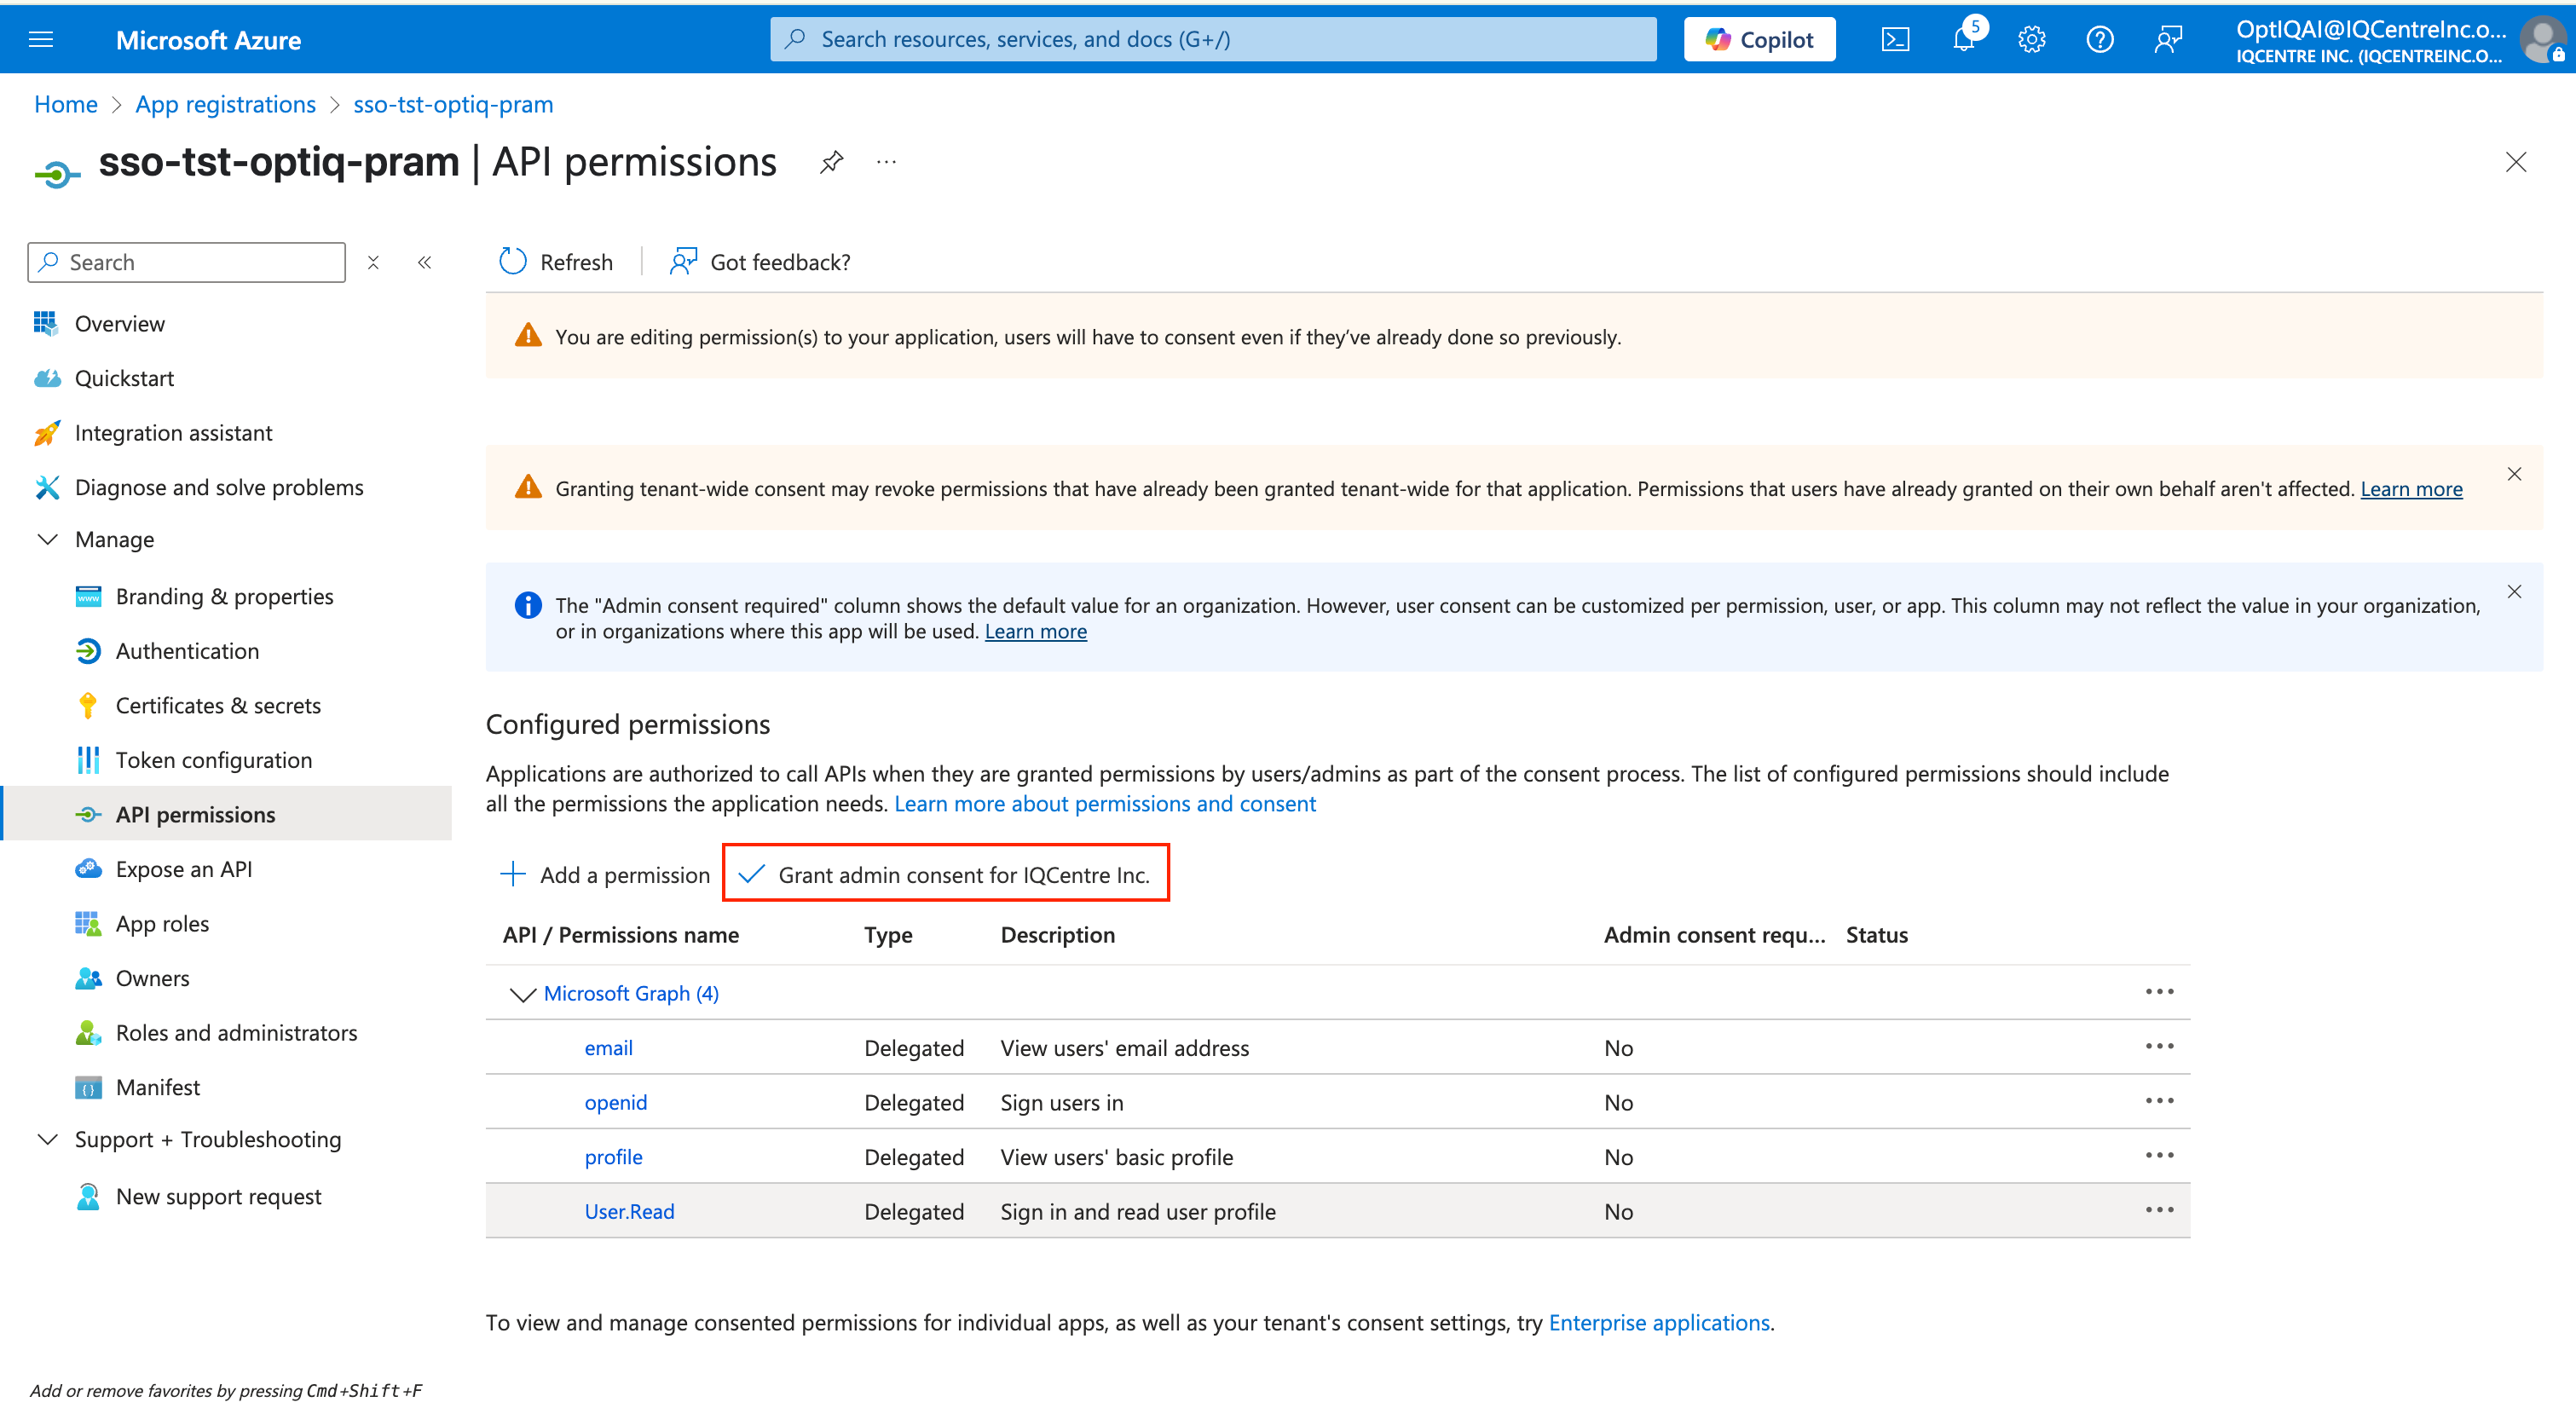The image size is (2576, 1408).
Task: Open more options for openid permission
Action: pyautogui.click(x=2159, y=1101)
